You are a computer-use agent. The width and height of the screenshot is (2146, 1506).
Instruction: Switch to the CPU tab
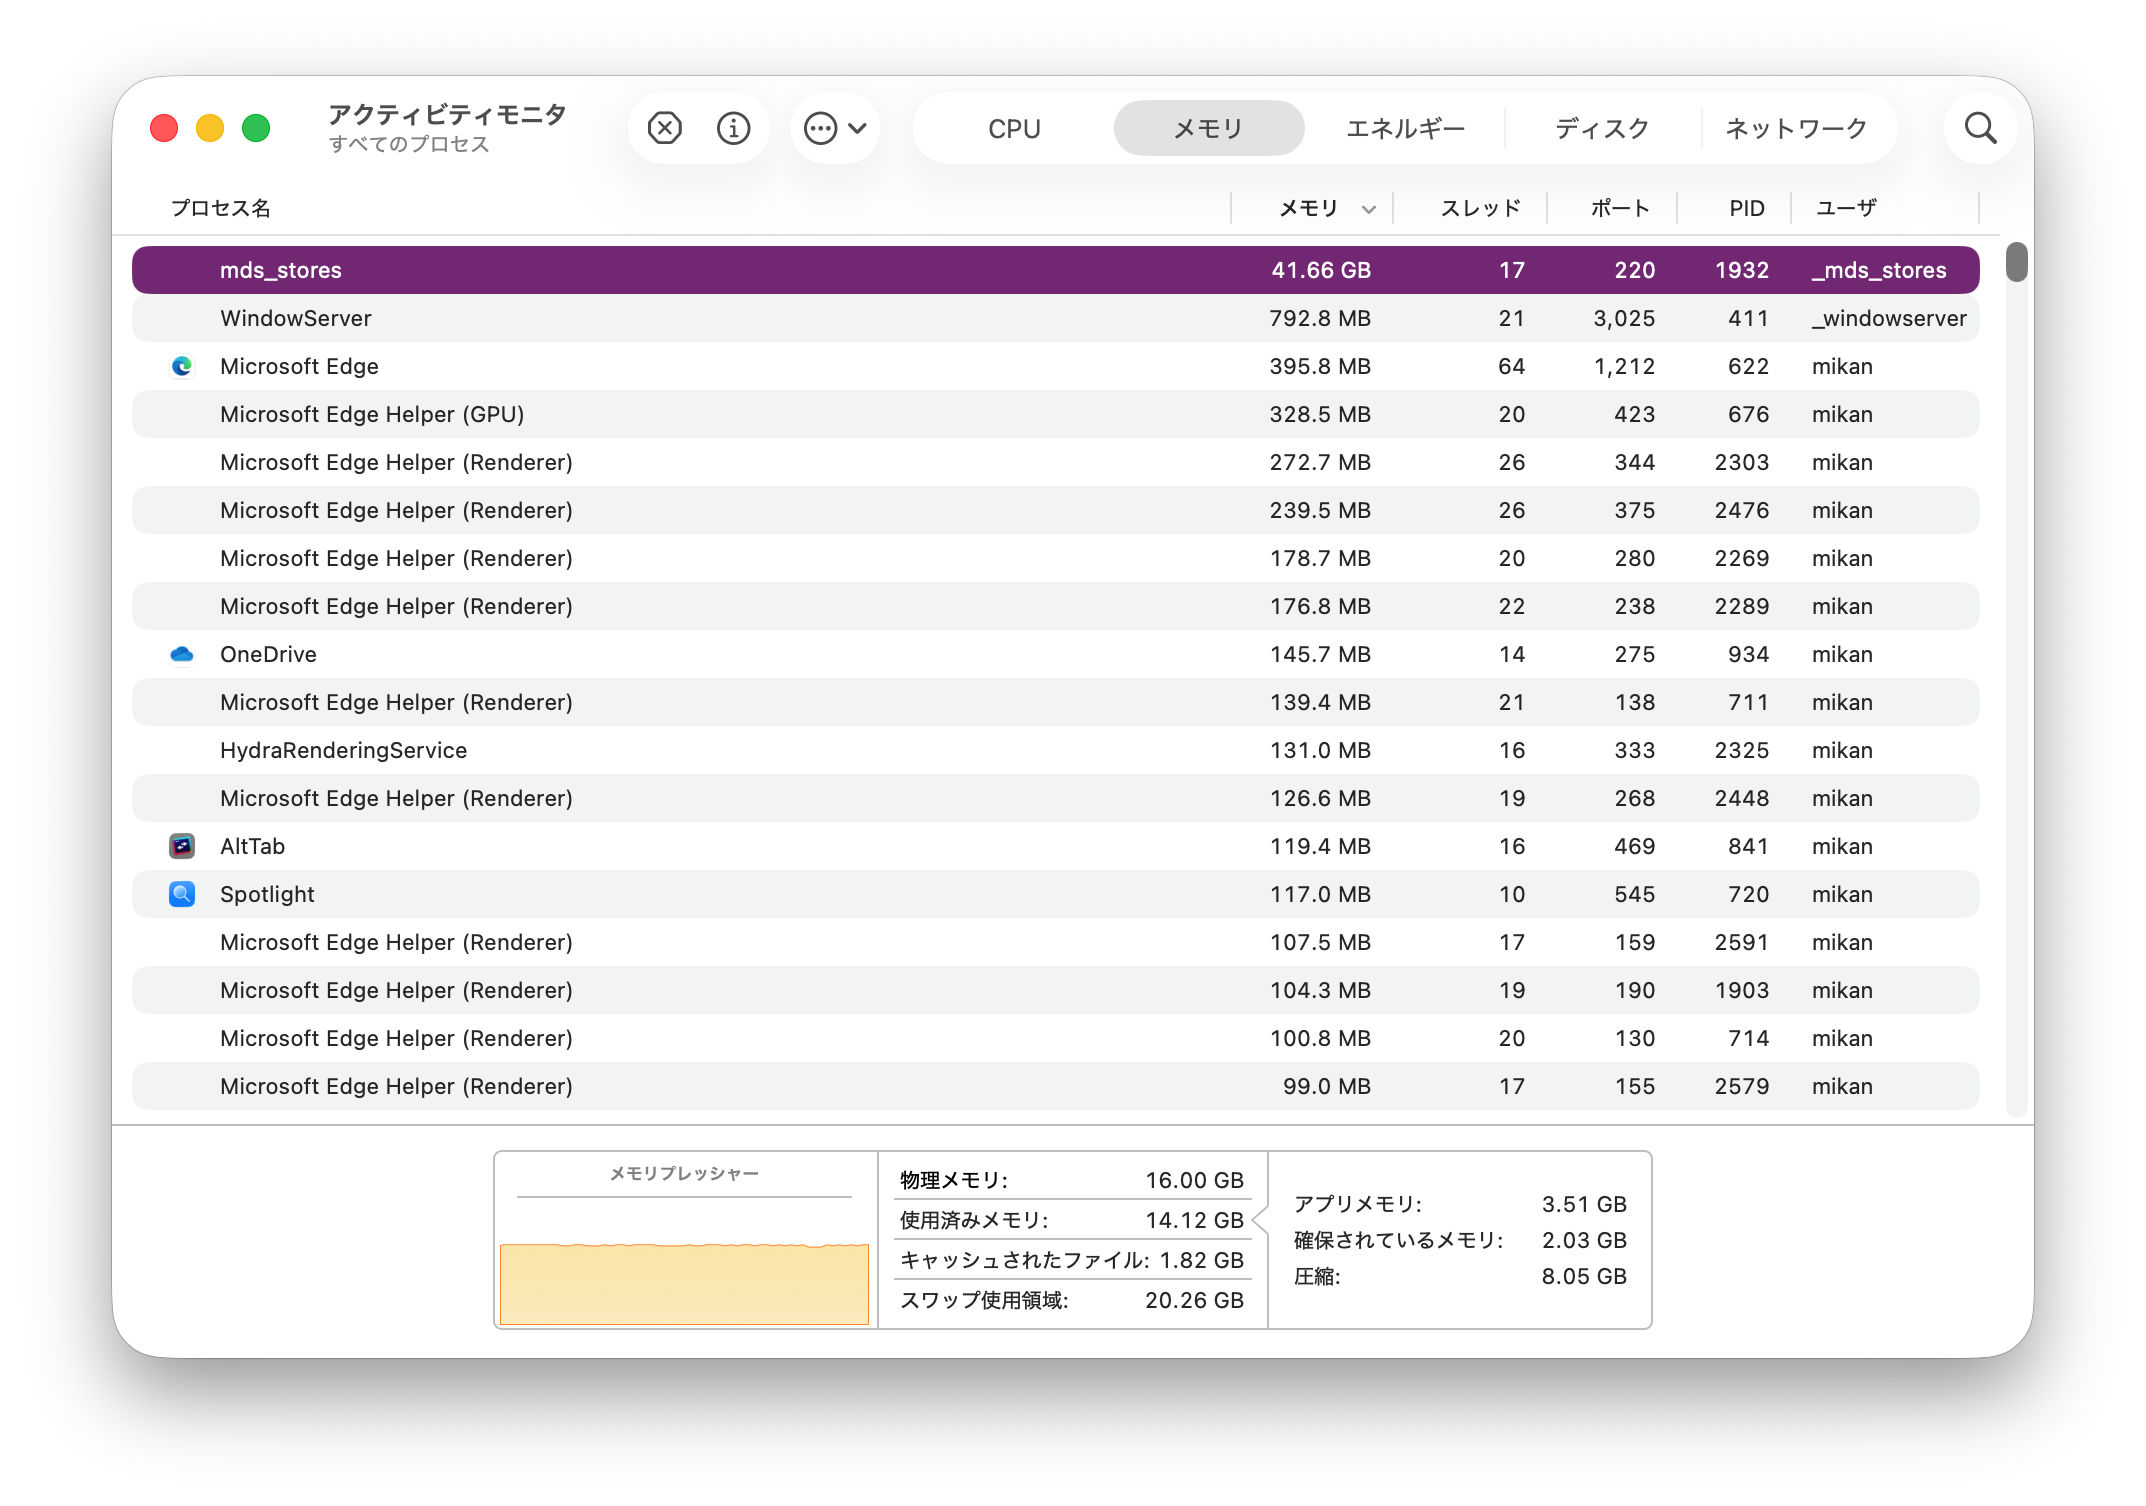coord(1014,128)
